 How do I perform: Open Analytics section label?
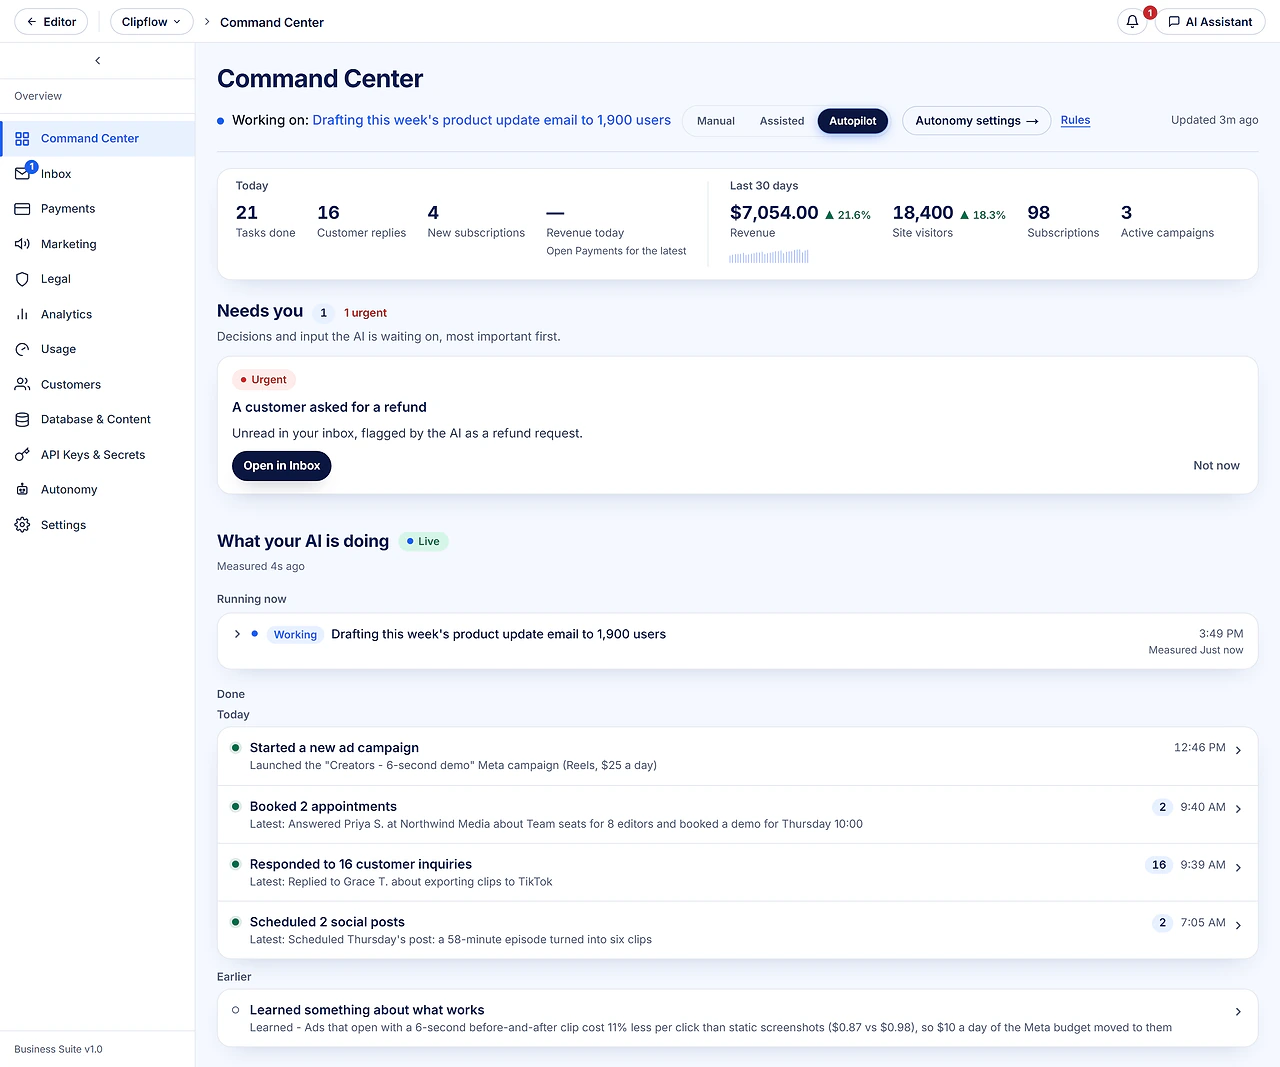tap(66, 314)
